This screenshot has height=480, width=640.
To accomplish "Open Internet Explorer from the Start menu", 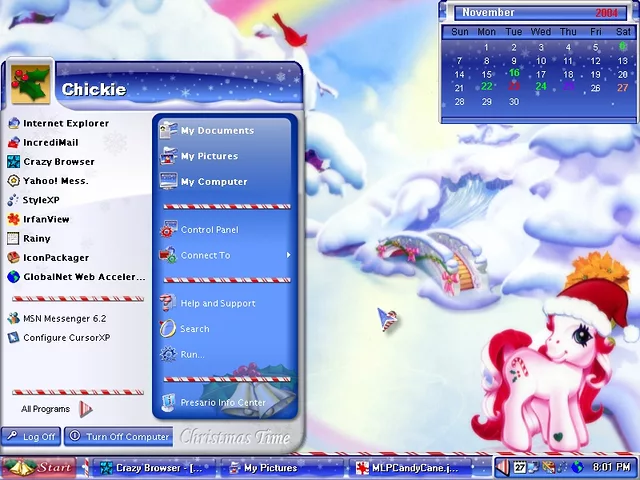I will (x=58, y=123).
